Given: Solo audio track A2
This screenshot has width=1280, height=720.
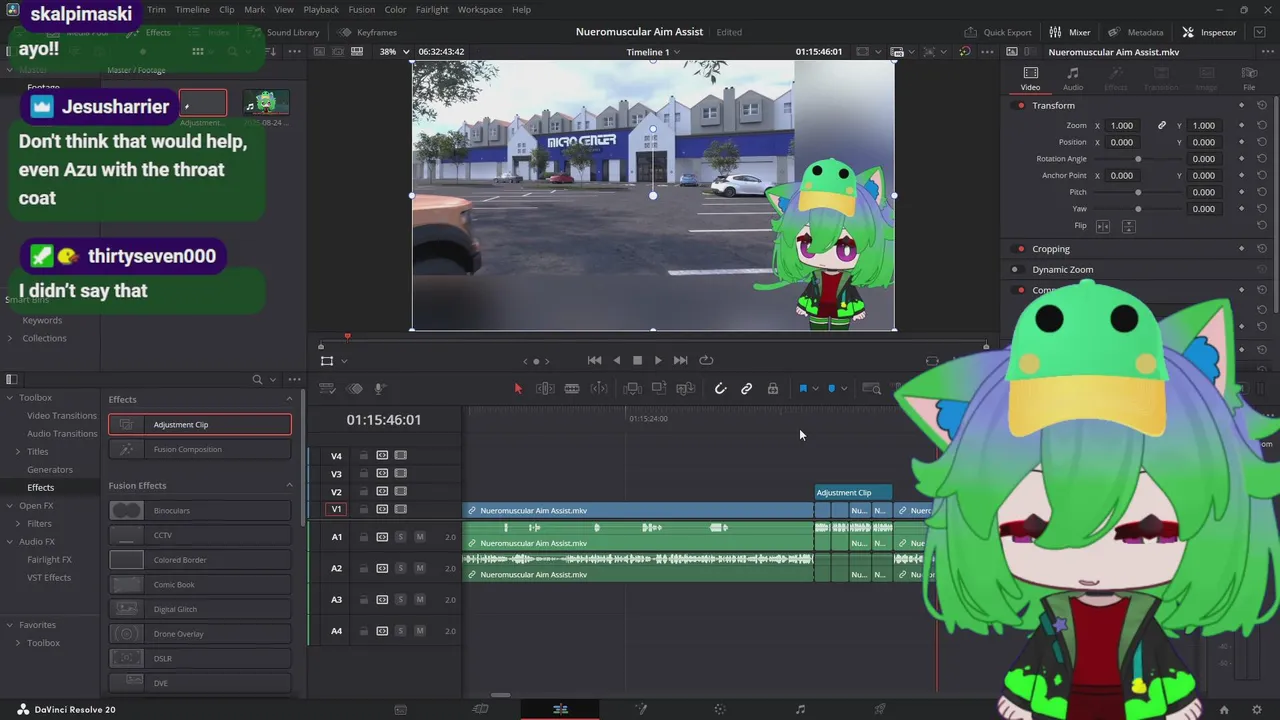Looking at the screenshot, I should pos(401,568).
